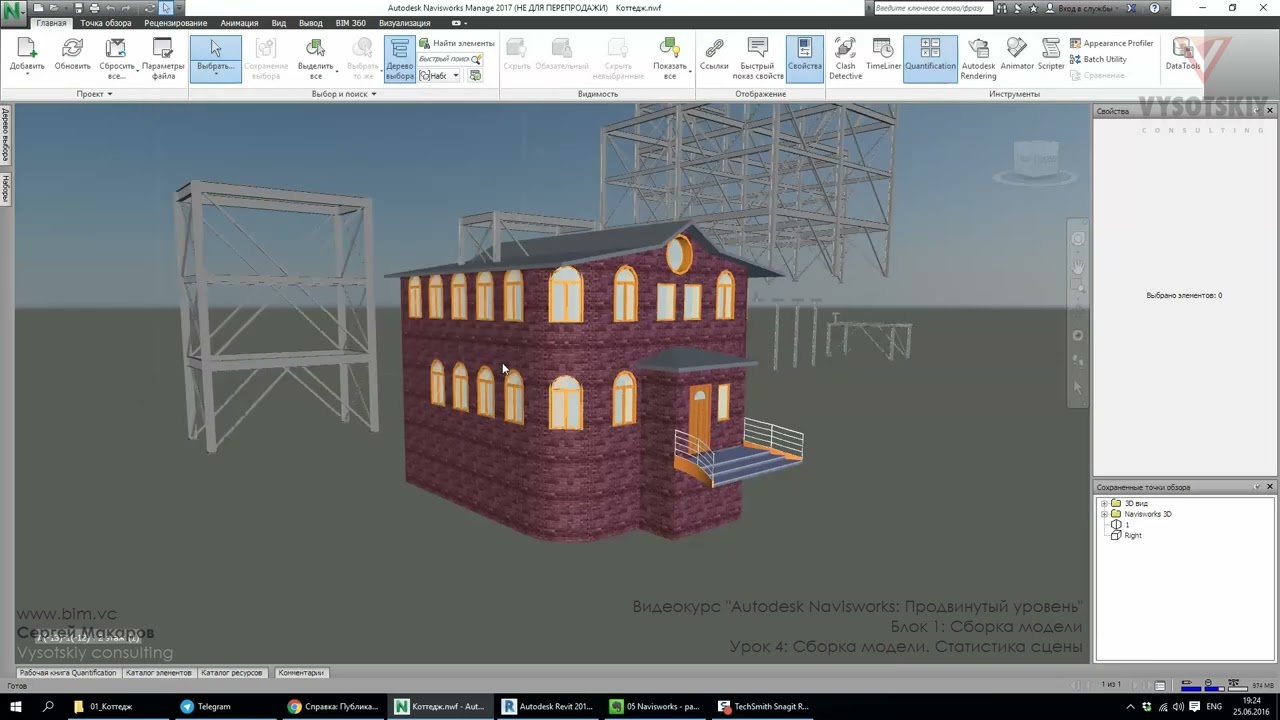Open the Animator tool

1017,56
